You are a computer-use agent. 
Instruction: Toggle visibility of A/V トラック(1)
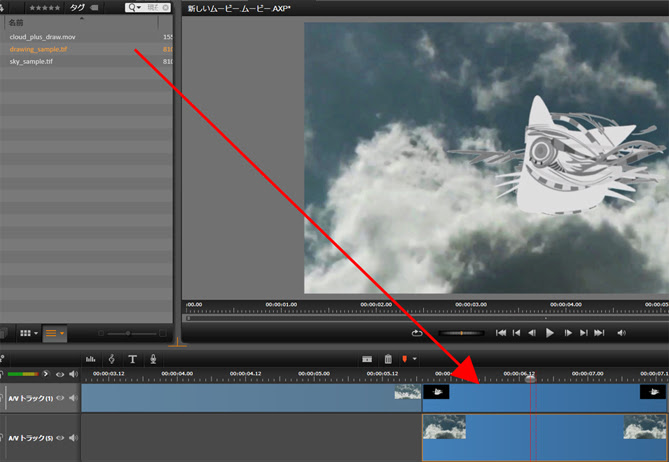pos(60,398)
